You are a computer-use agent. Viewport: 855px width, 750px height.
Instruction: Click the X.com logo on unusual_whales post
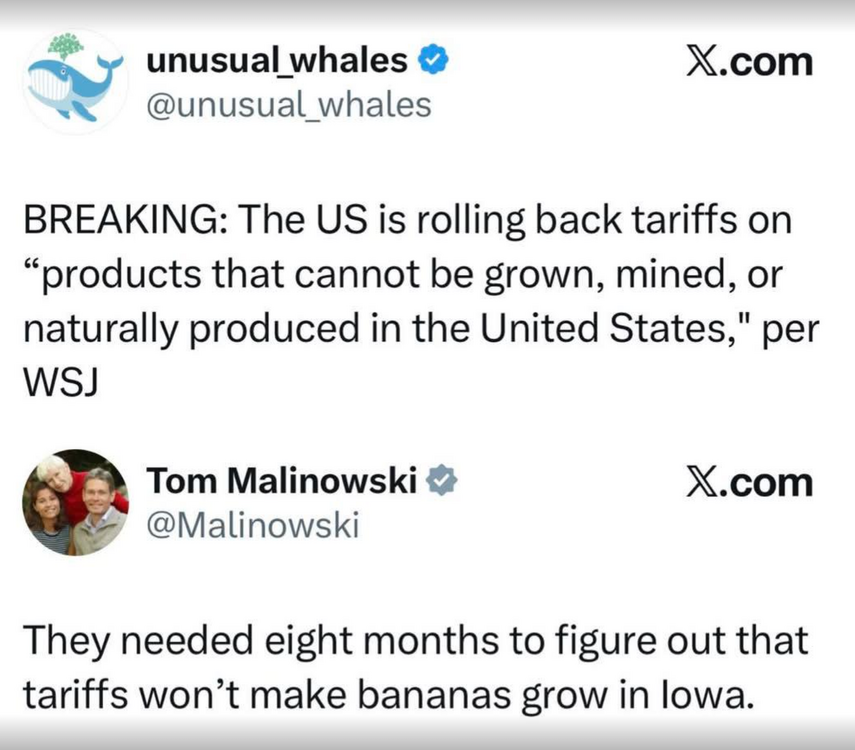click(x=749, y=62)
